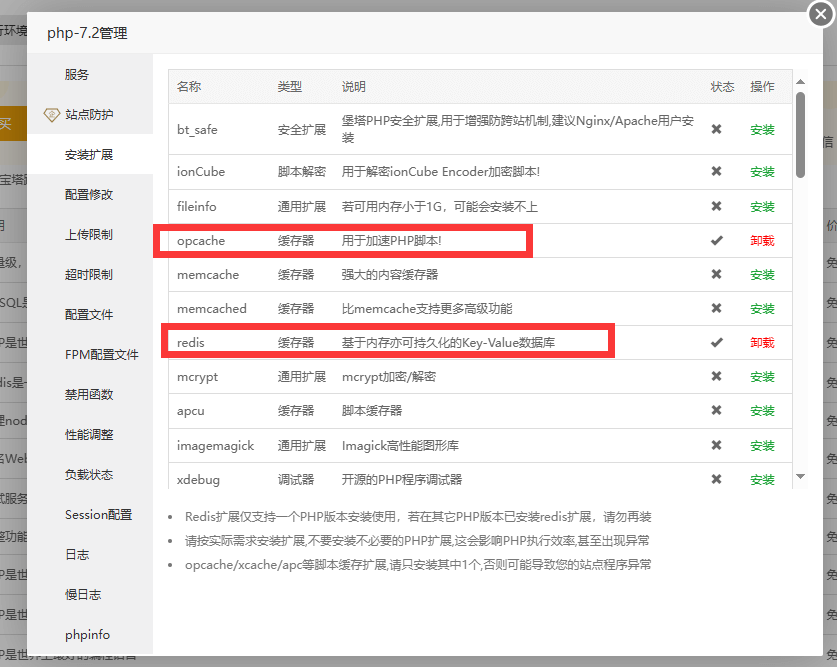
Task: Click the checkmark status icon on opcache row
Action: [717, 241]
